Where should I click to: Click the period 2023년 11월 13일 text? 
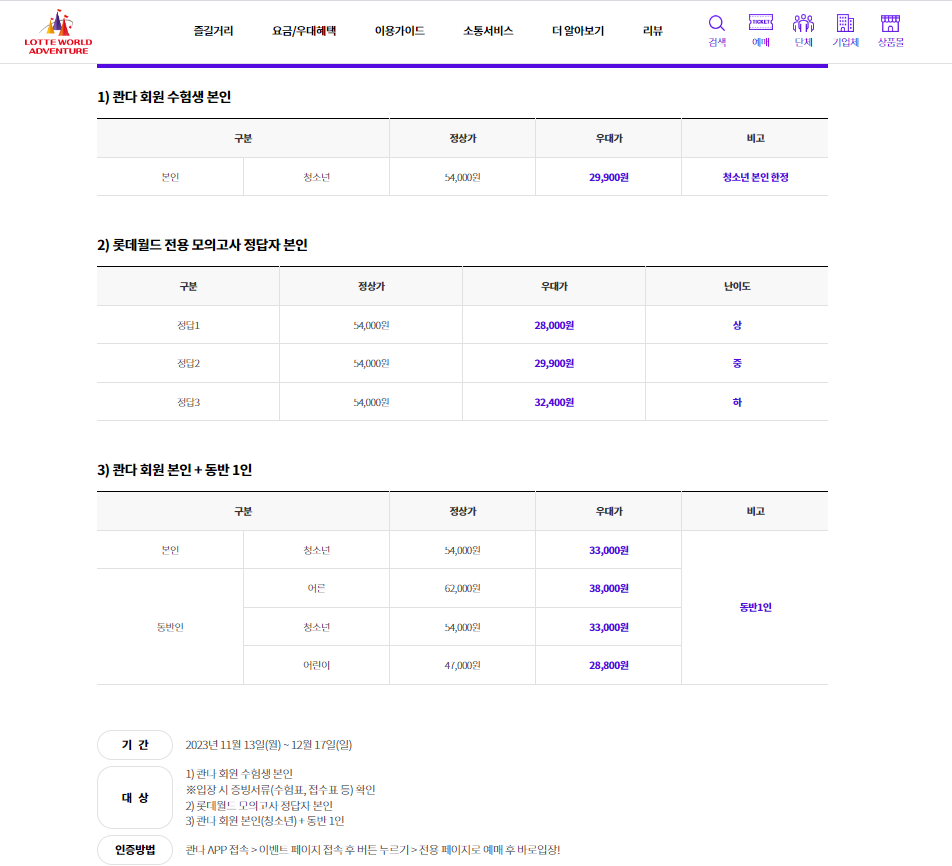click(x=268, y=745)
